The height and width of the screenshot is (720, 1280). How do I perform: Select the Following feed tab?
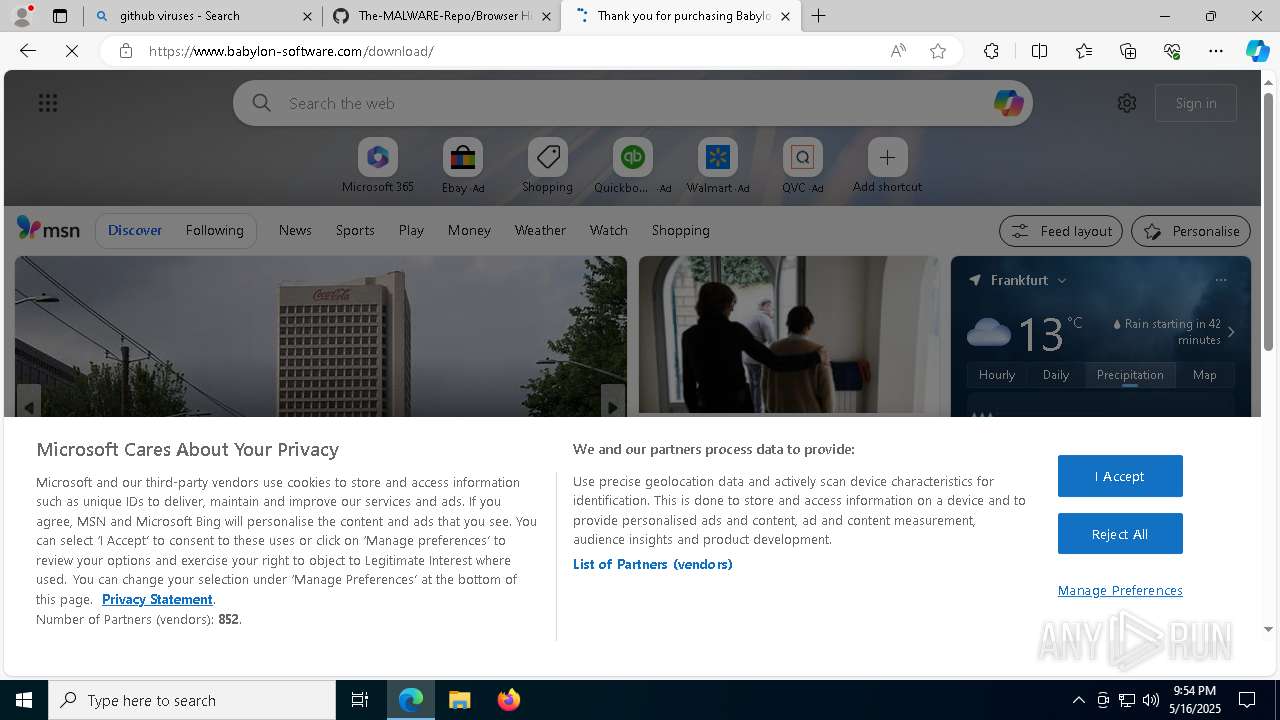[214, 230]
